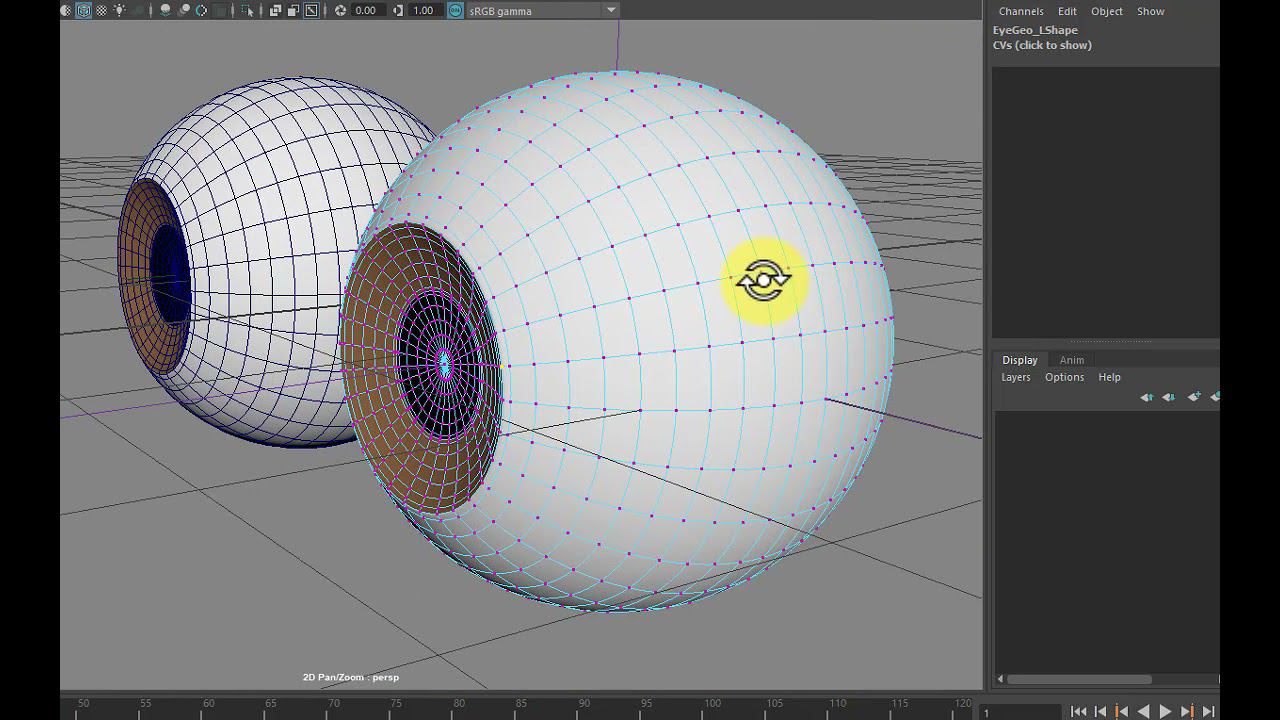The height and width of the screenshot is (720, 1280).
Task: Click the gamma icon beside 1.00
Action: [398, 10]
